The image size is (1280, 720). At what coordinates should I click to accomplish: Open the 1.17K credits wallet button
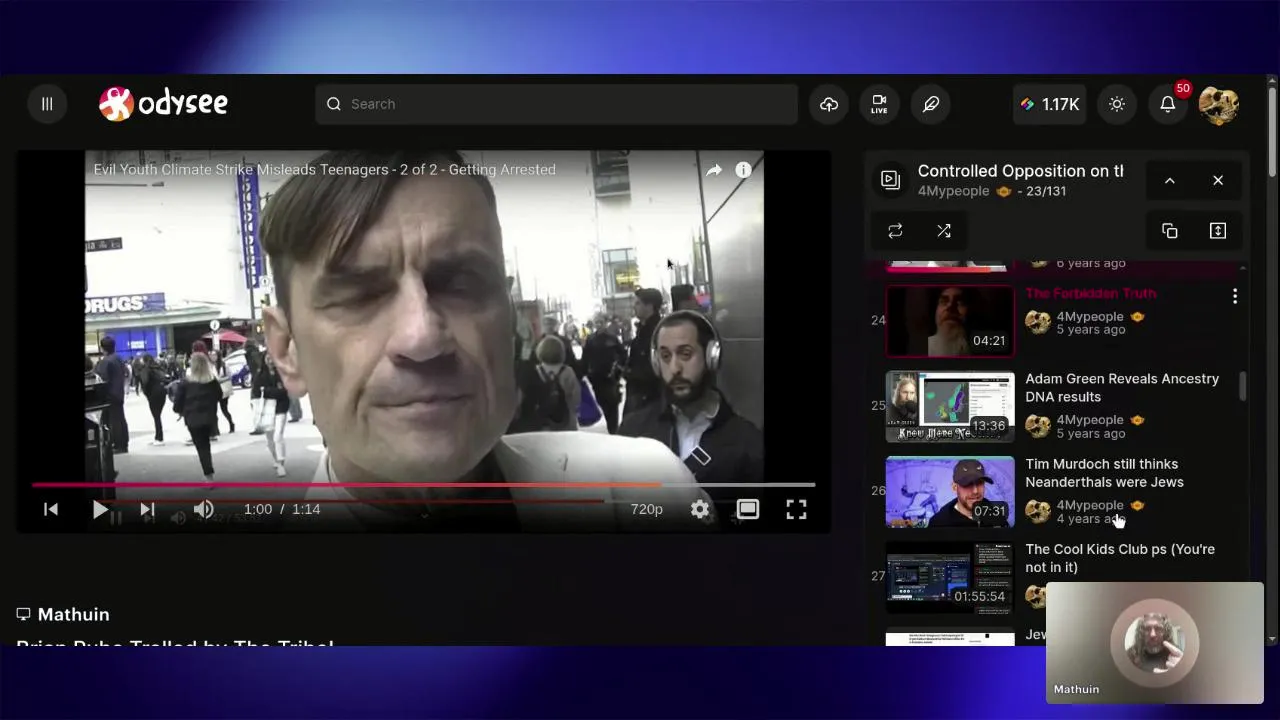[1050, 104]
